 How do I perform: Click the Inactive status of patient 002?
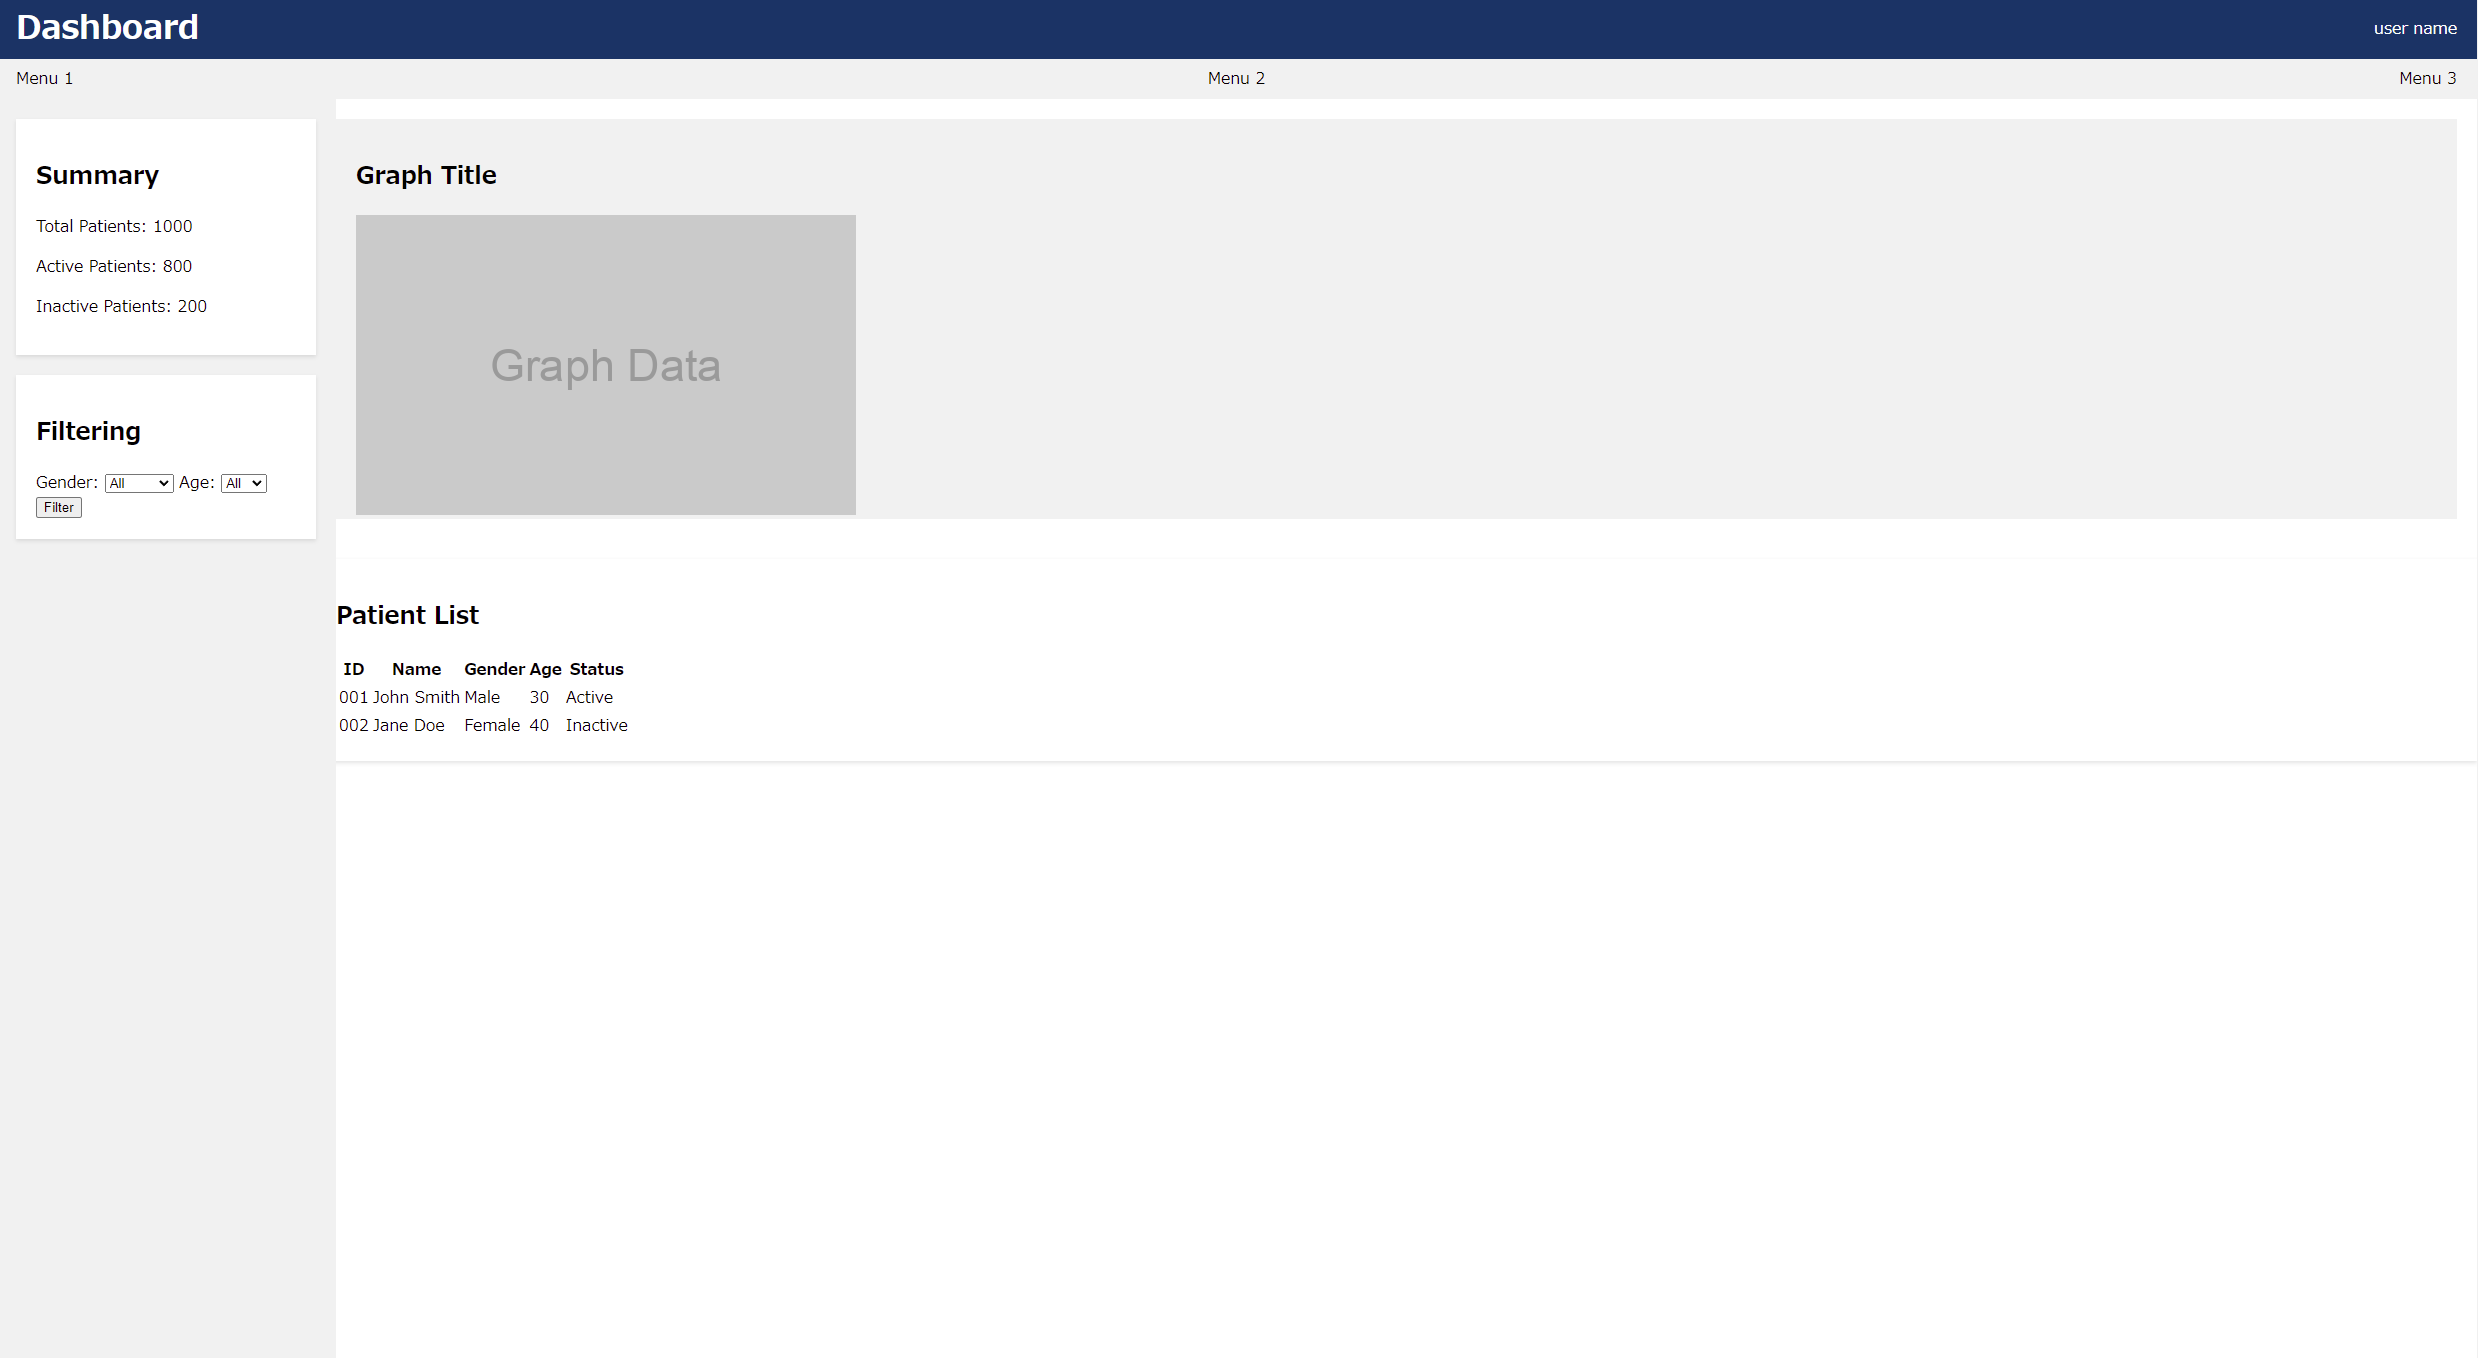596,725
